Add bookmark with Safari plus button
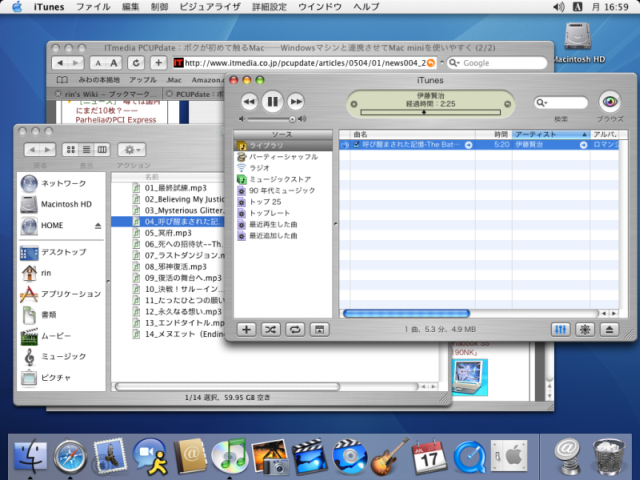The image size is (640, 480). [158, 63]
